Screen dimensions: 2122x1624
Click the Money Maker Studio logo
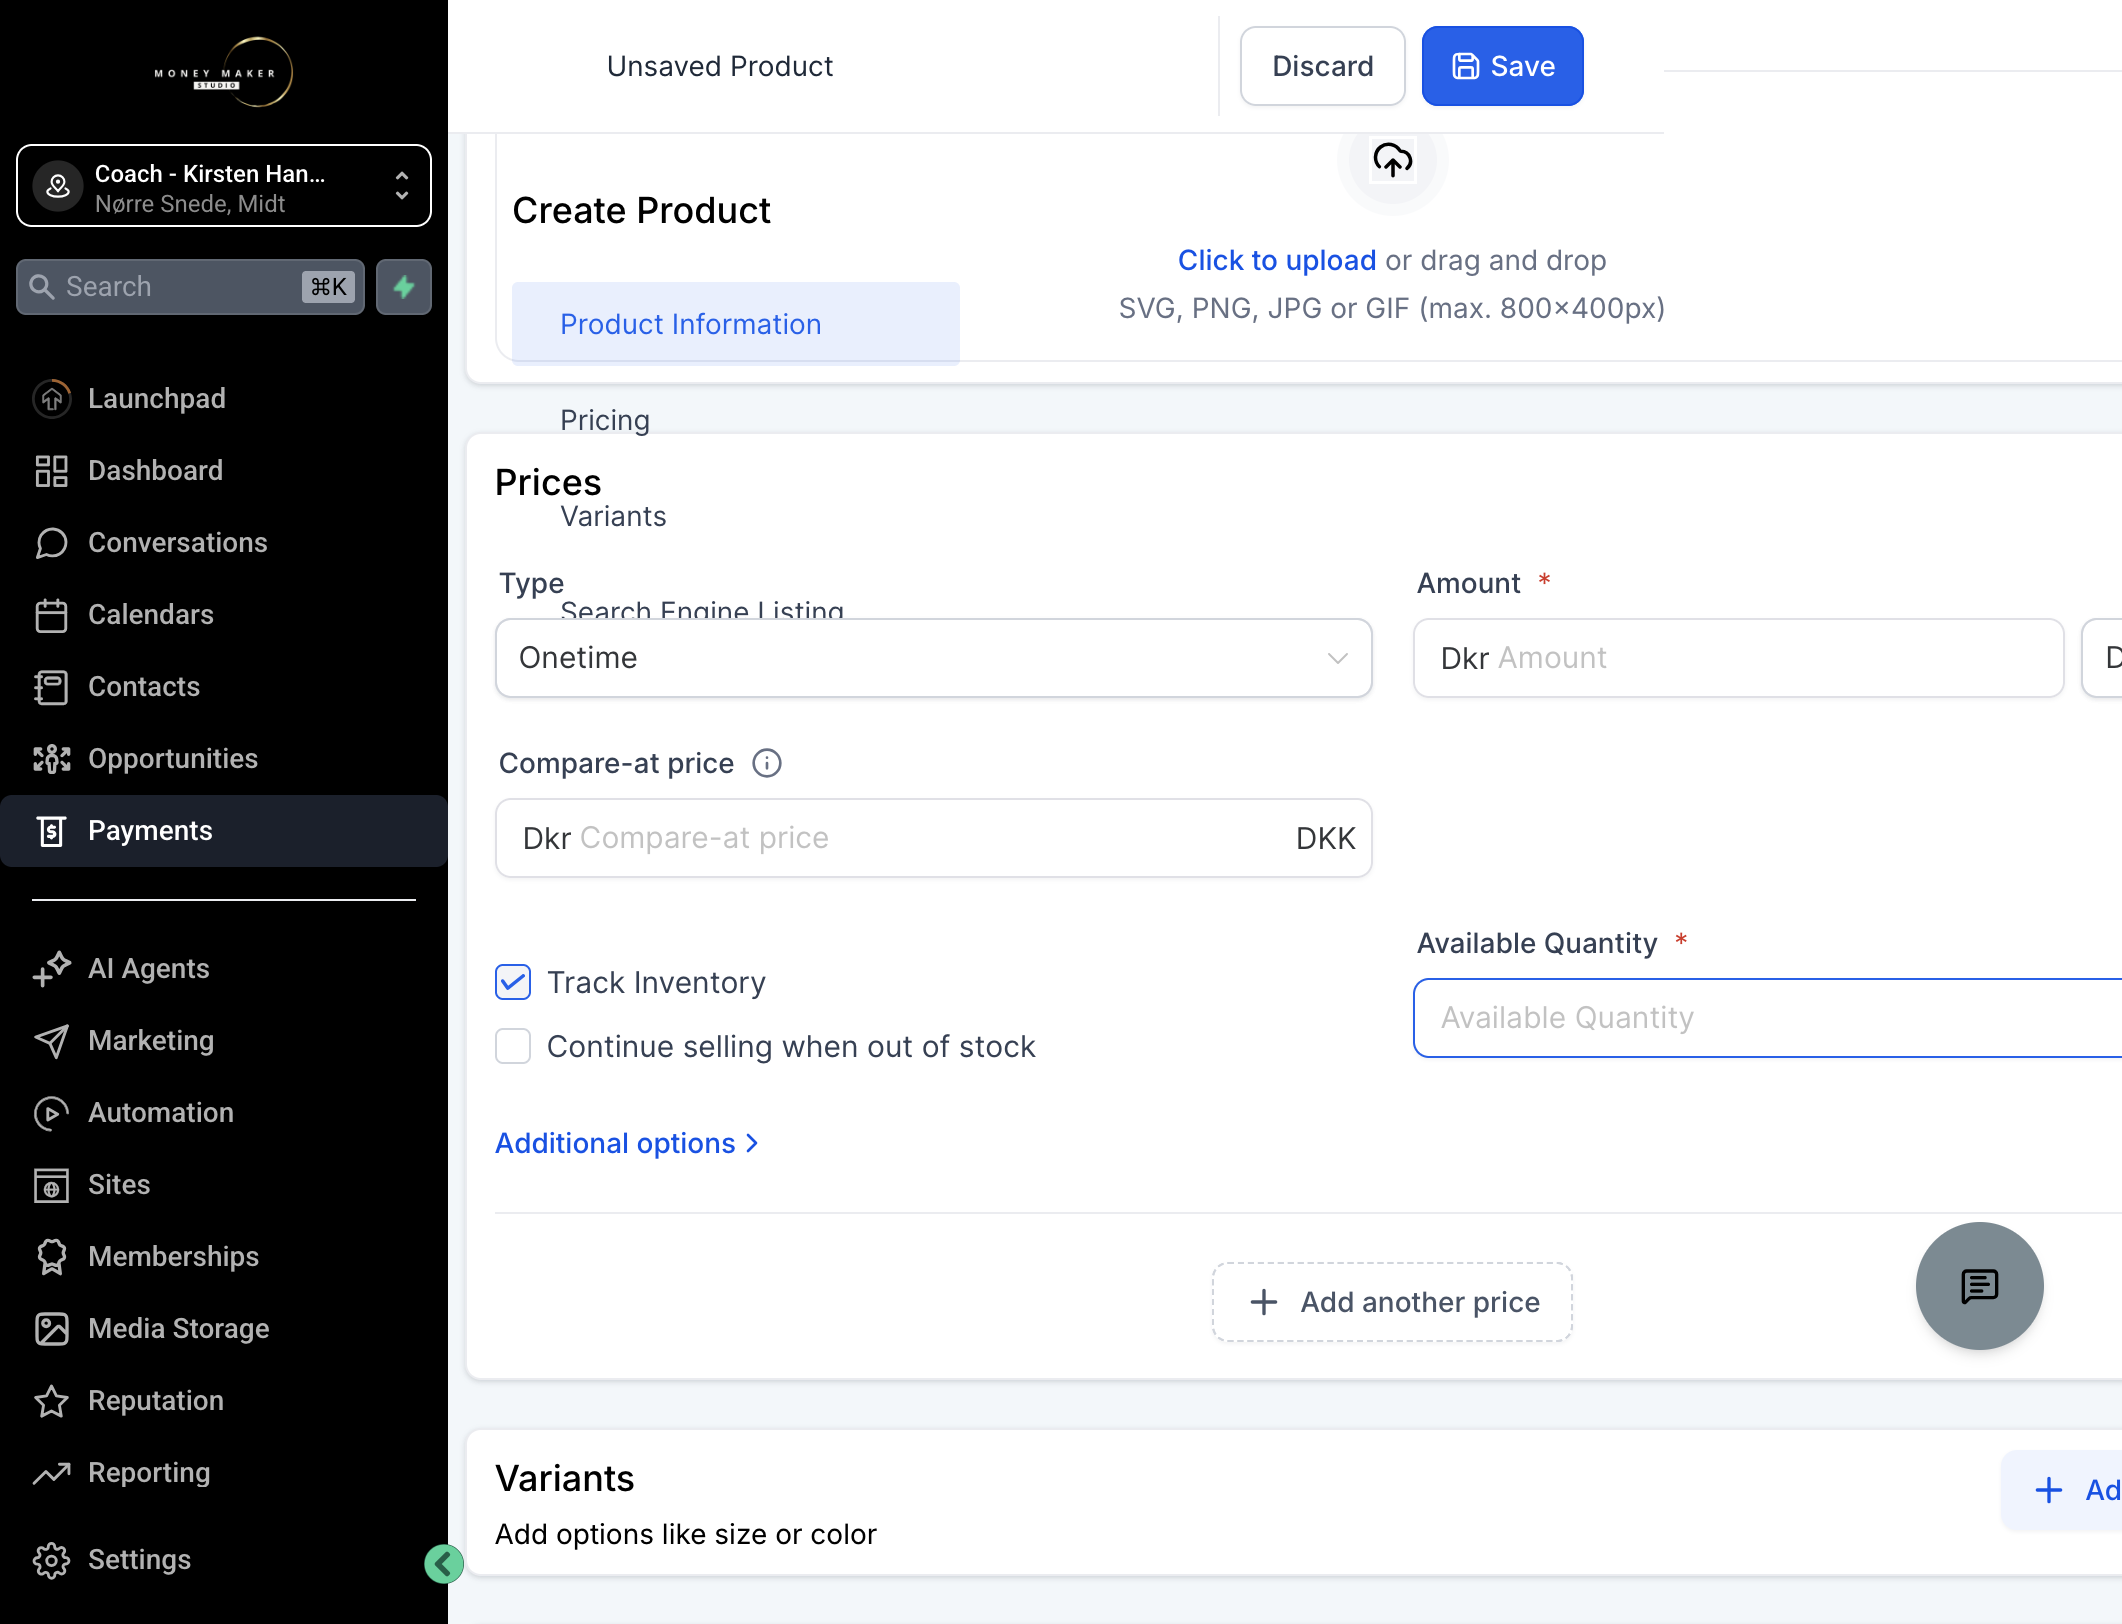tap(223, 72)
